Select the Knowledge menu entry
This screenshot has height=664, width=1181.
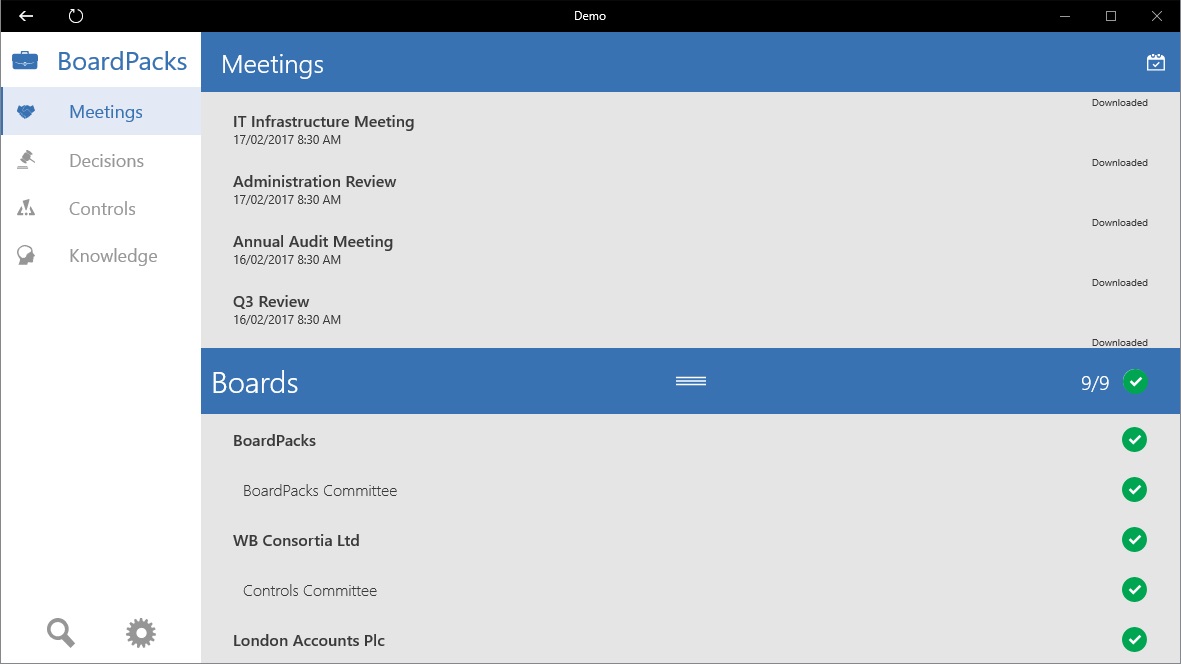(113, 255)
